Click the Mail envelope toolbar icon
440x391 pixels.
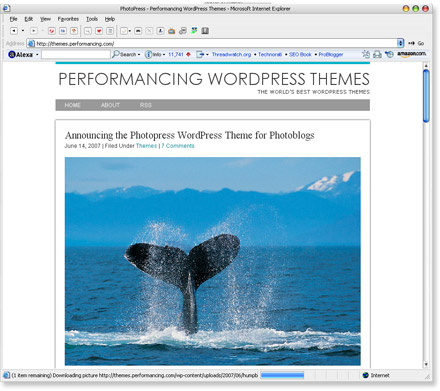click(124, 31)
